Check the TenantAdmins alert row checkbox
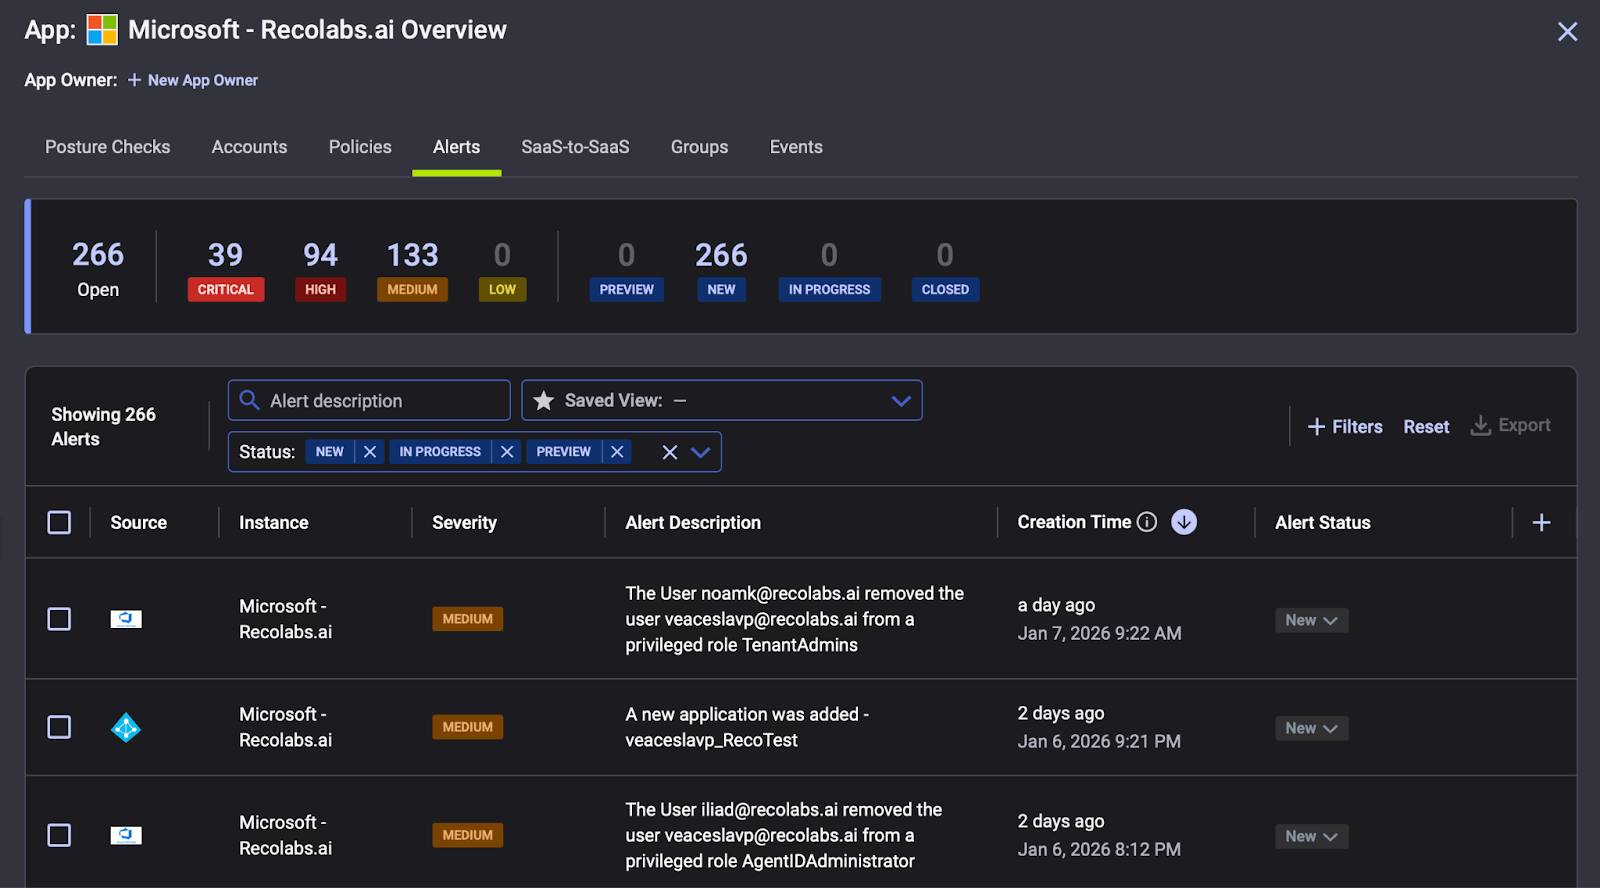This screenshot has width=1600, height=888. [59, 619]
